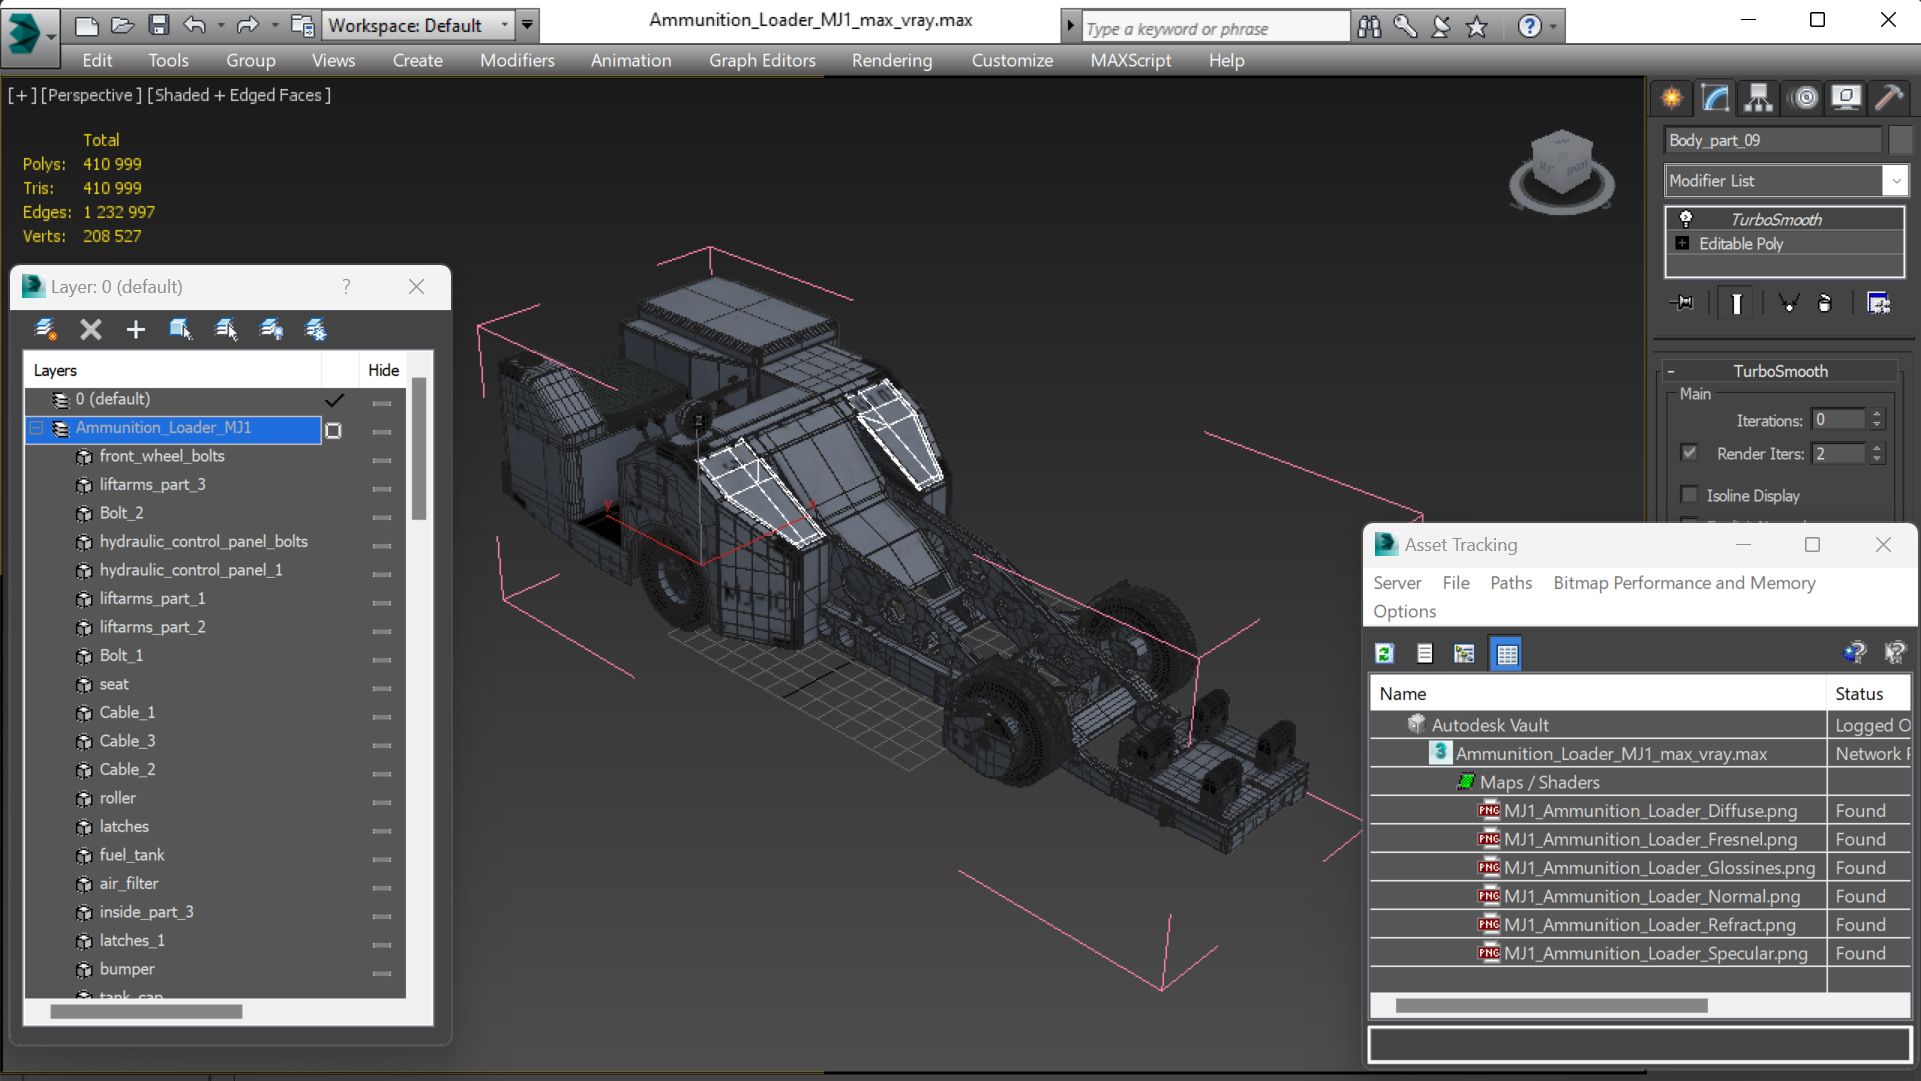Click the Layers column header

[x=173, y=370]
